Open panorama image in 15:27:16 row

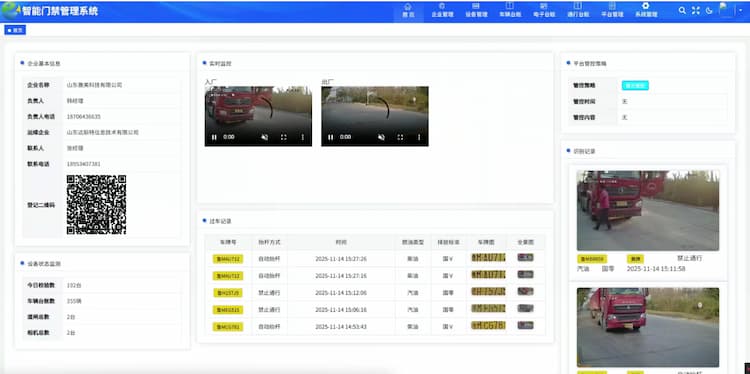tap(526, 275)
